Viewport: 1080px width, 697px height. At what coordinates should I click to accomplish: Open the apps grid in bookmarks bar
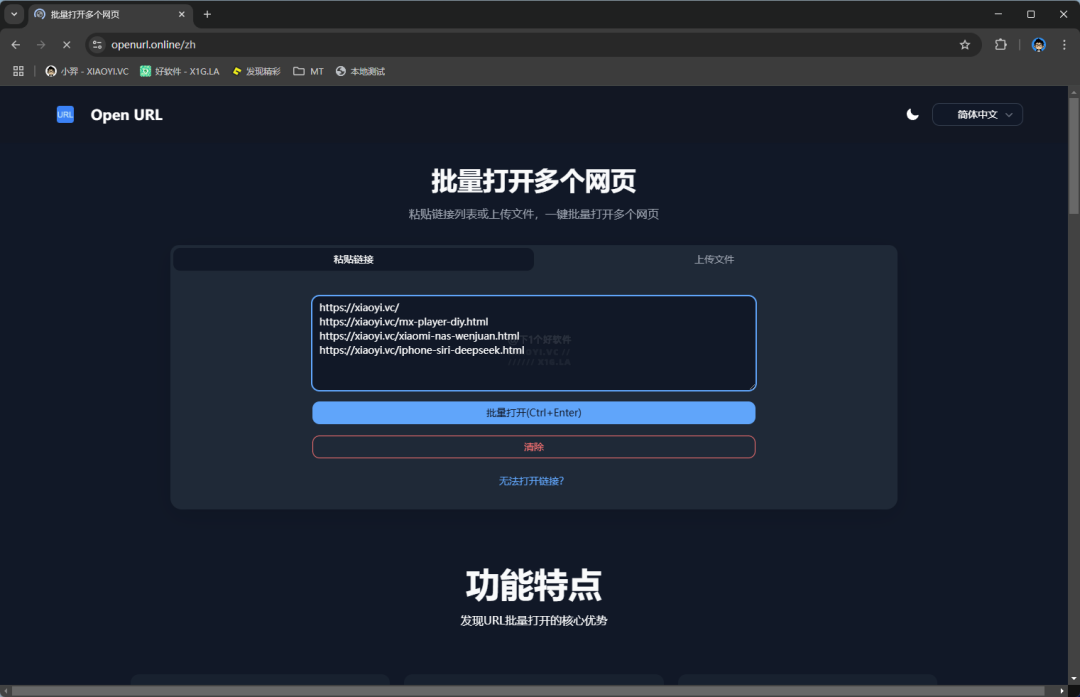(x=19, y=71)
